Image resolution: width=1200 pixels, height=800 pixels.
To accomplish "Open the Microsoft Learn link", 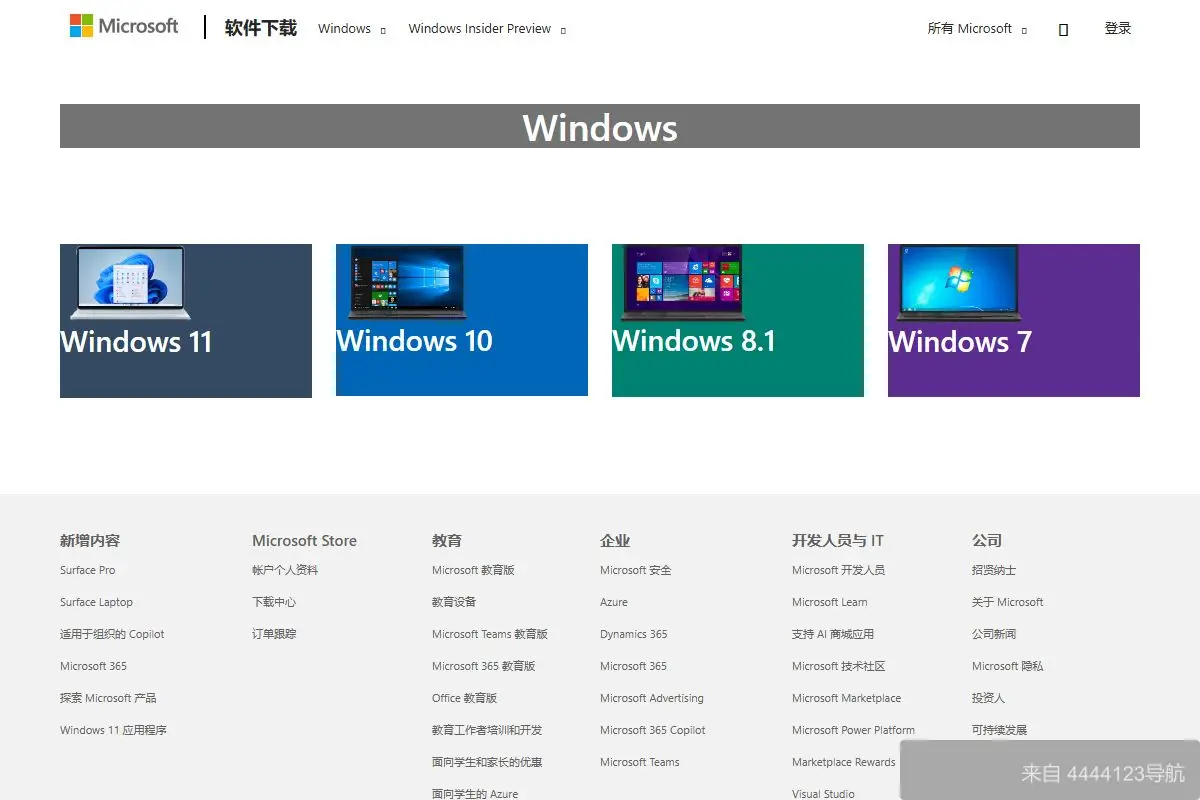I will (829, 602).
